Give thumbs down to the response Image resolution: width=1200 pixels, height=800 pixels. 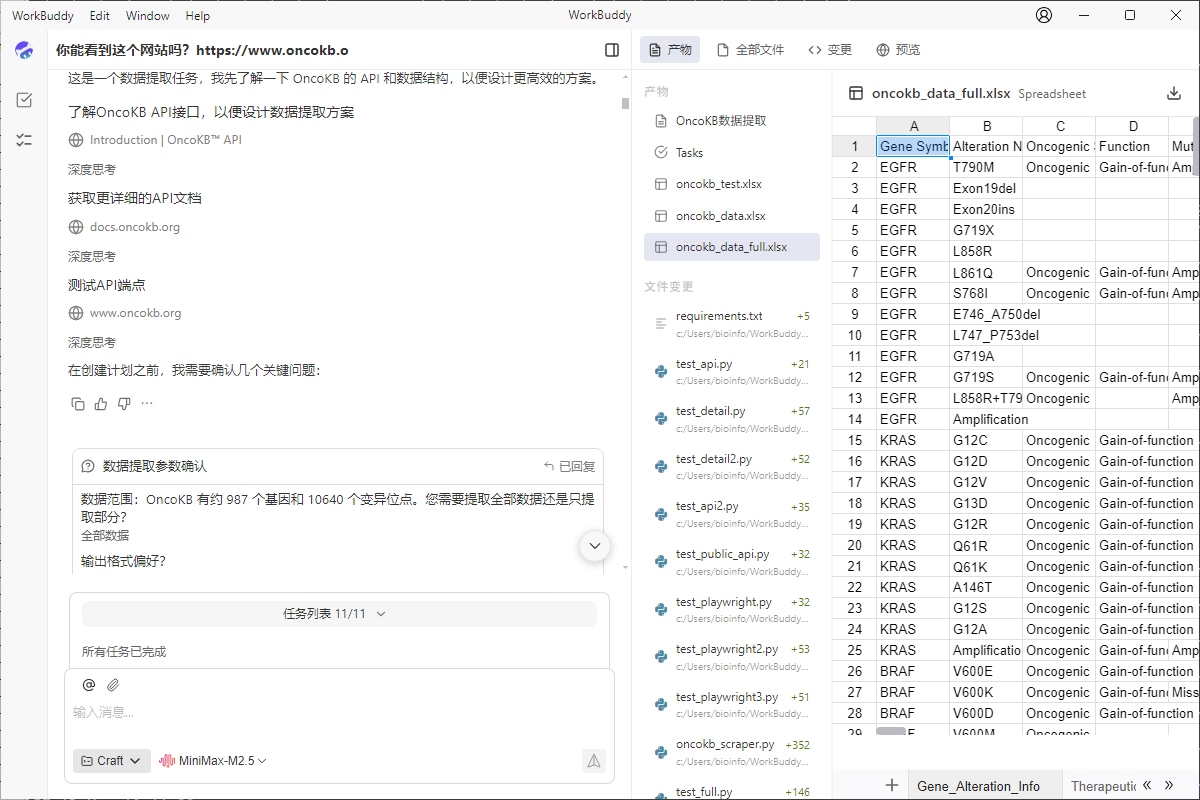[124, 404]
